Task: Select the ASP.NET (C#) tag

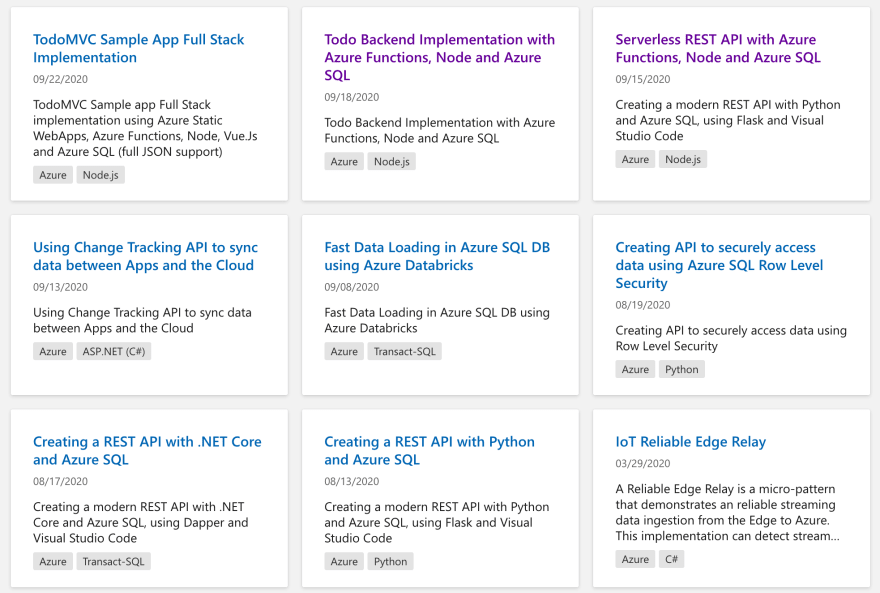Action: [x=114, y=352]
